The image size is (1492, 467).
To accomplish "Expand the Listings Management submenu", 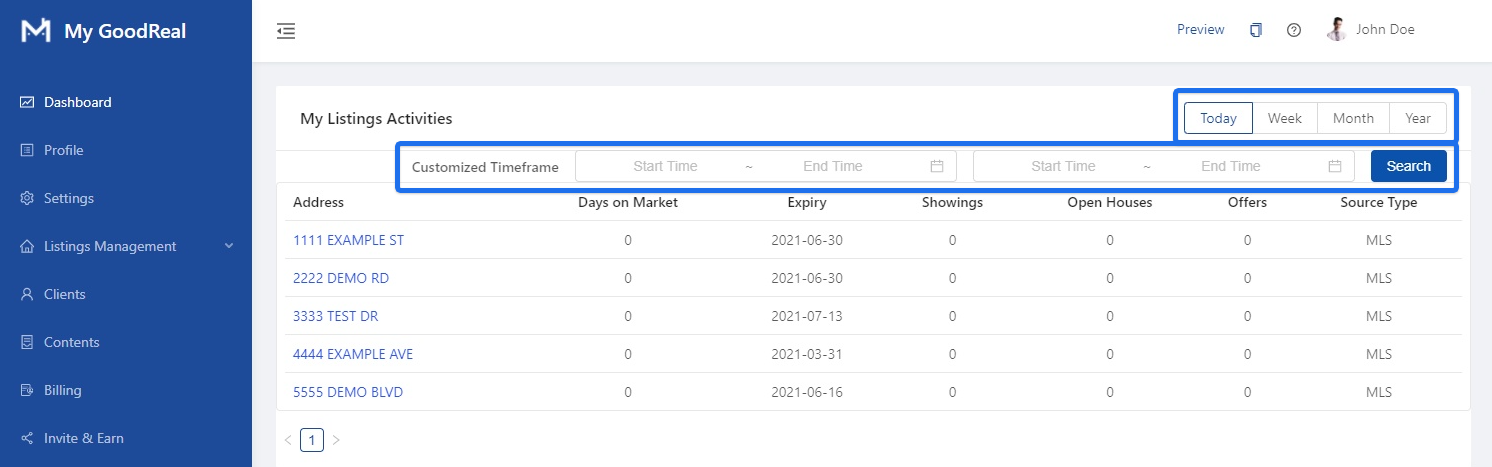I will point(228,246).
